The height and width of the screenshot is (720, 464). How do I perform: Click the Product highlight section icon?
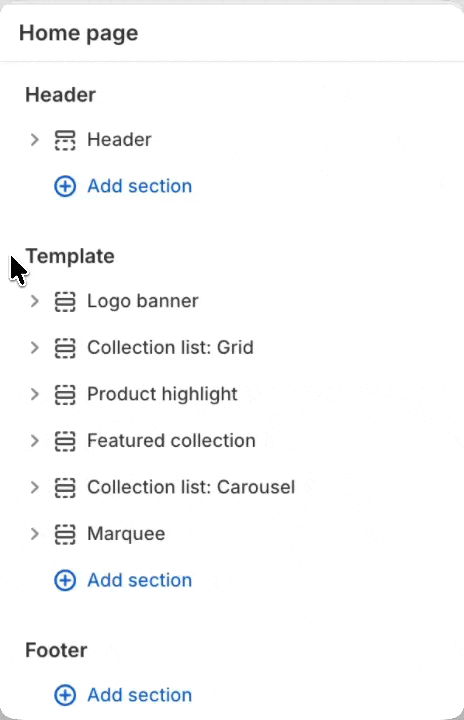coord(65,394)
